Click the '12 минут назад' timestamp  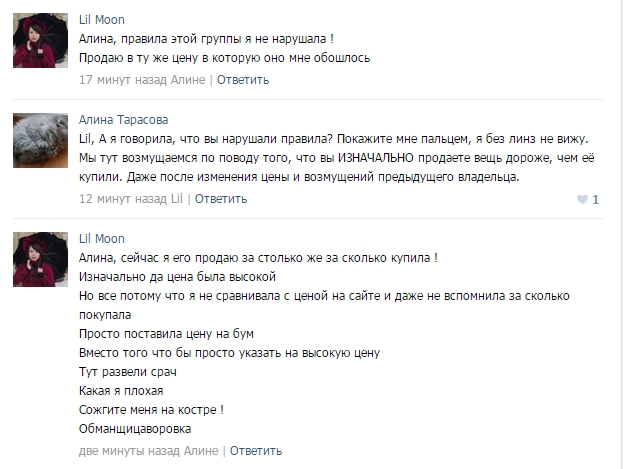123,199
